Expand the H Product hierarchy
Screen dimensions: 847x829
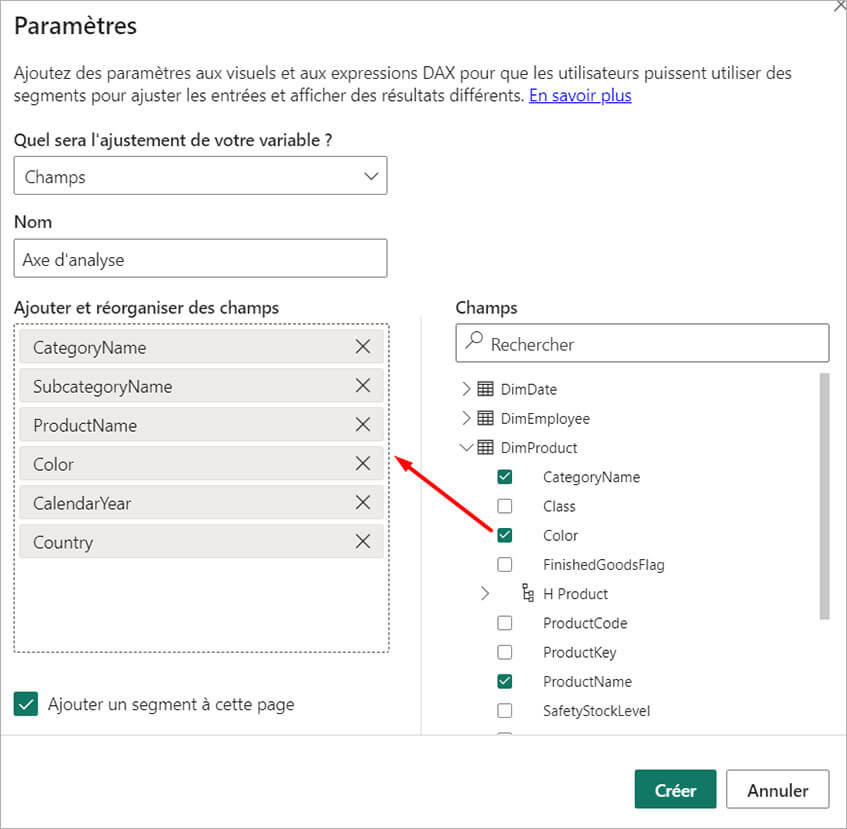(485, 593)
